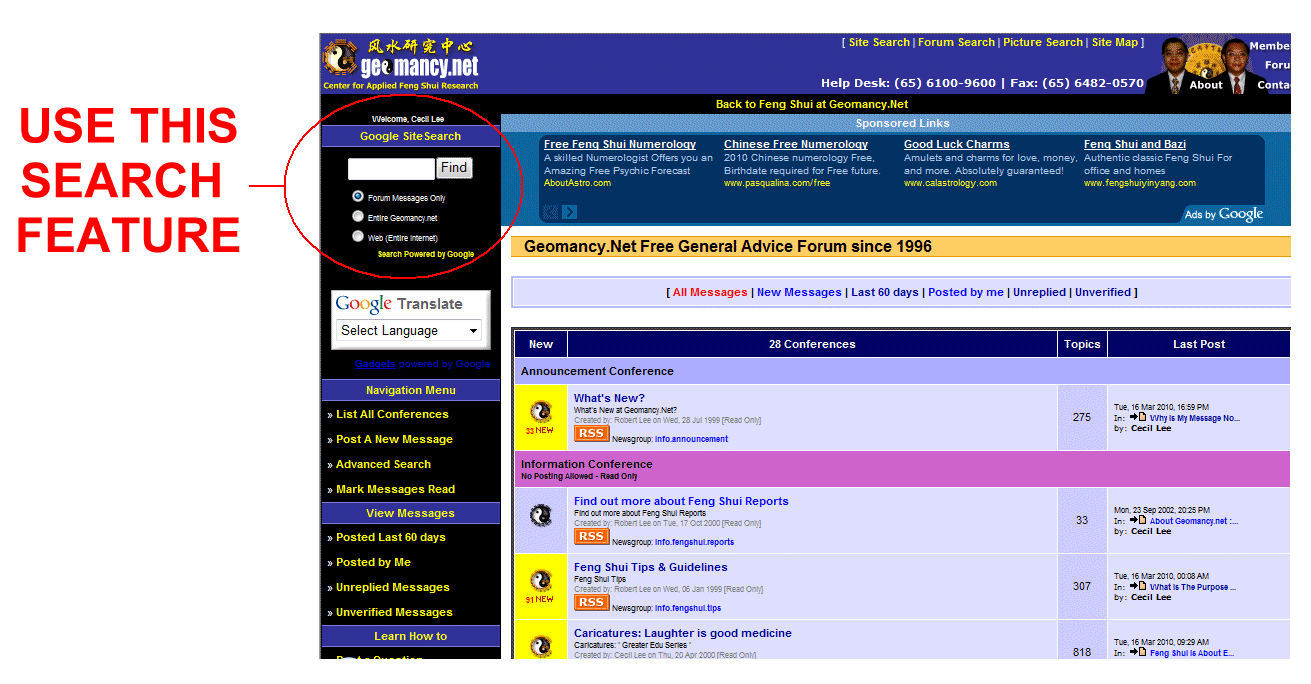Go to Unreplied Messages in View Messages
The width and height of the screenshot is (1311, 684).
(392, 587)
